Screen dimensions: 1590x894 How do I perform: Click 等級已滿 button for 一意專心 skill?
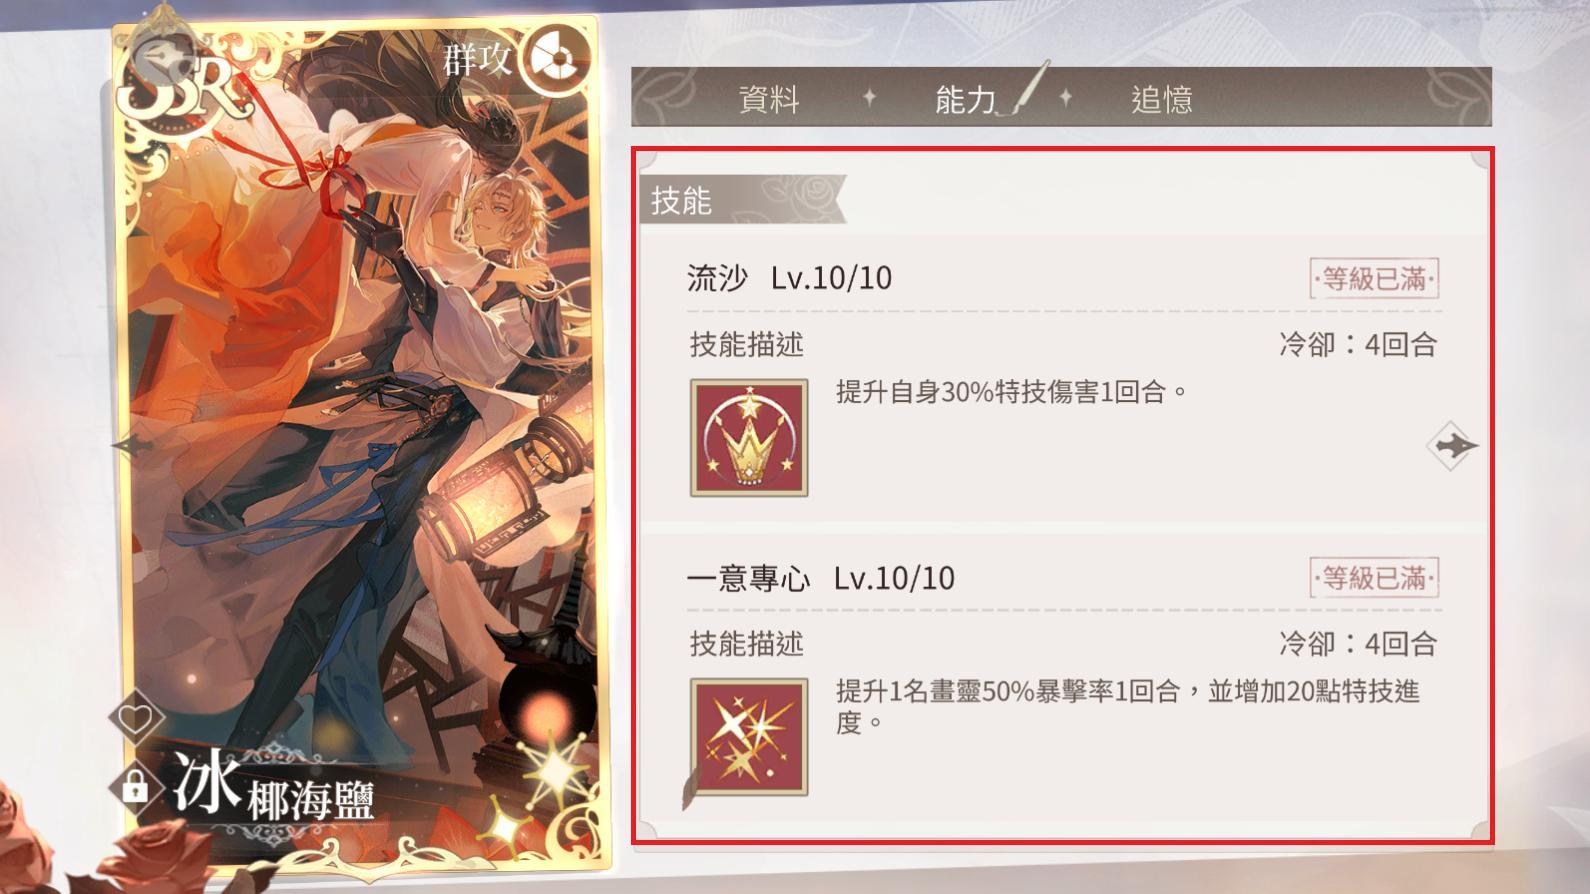(1375, 577)
